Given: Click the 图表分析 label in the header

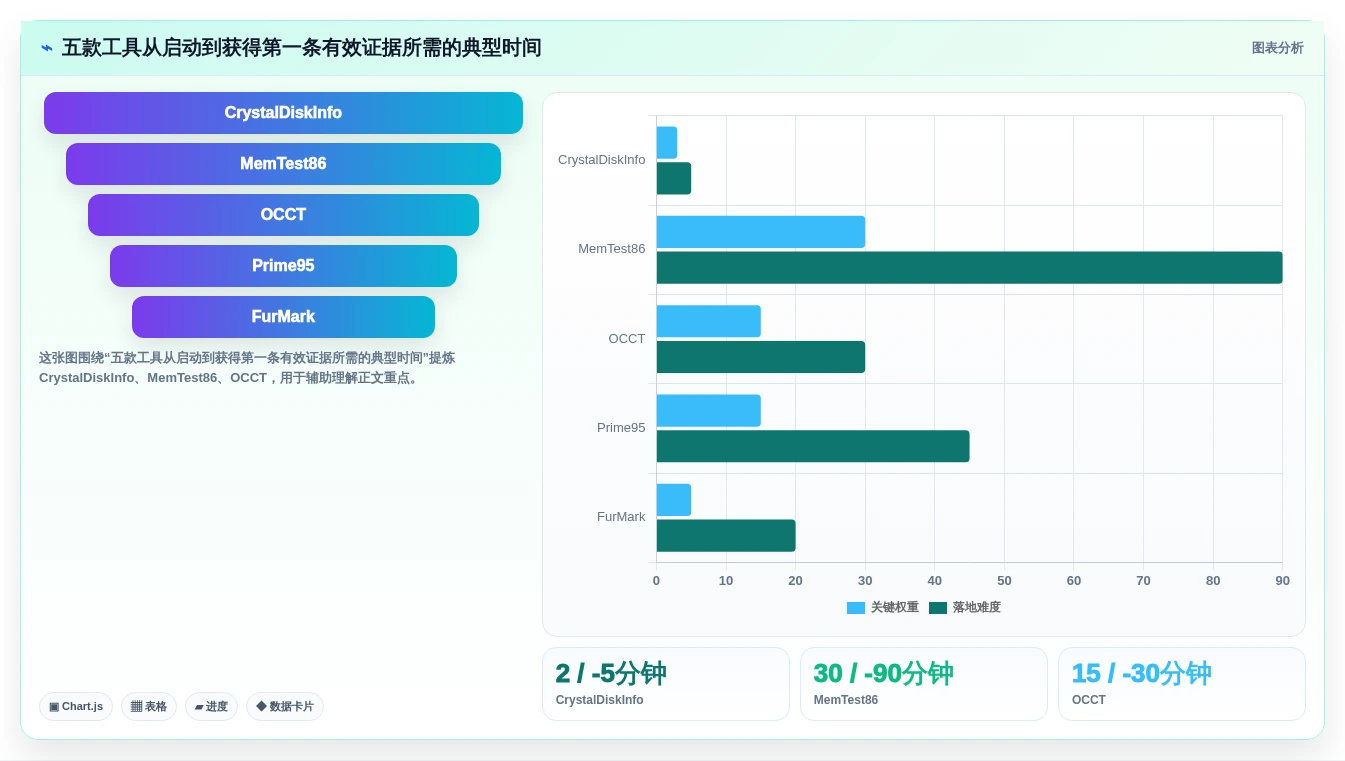Looking at the screenshot, I should click(x=1277, y=48).
